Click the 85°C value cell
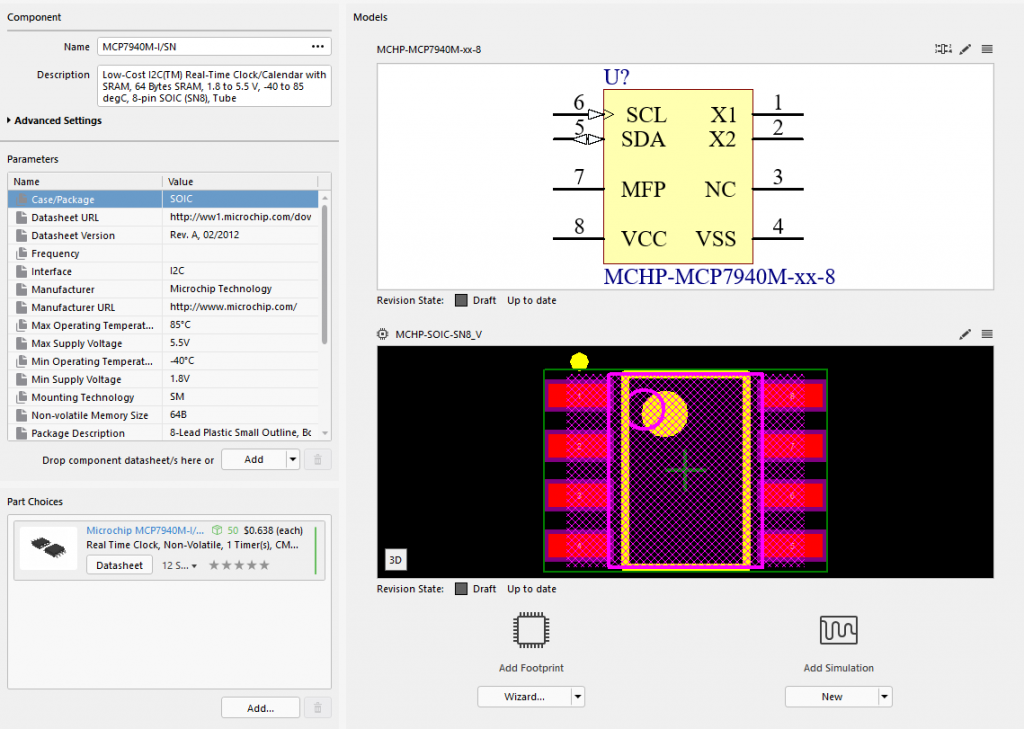 [x=240, y=325]
